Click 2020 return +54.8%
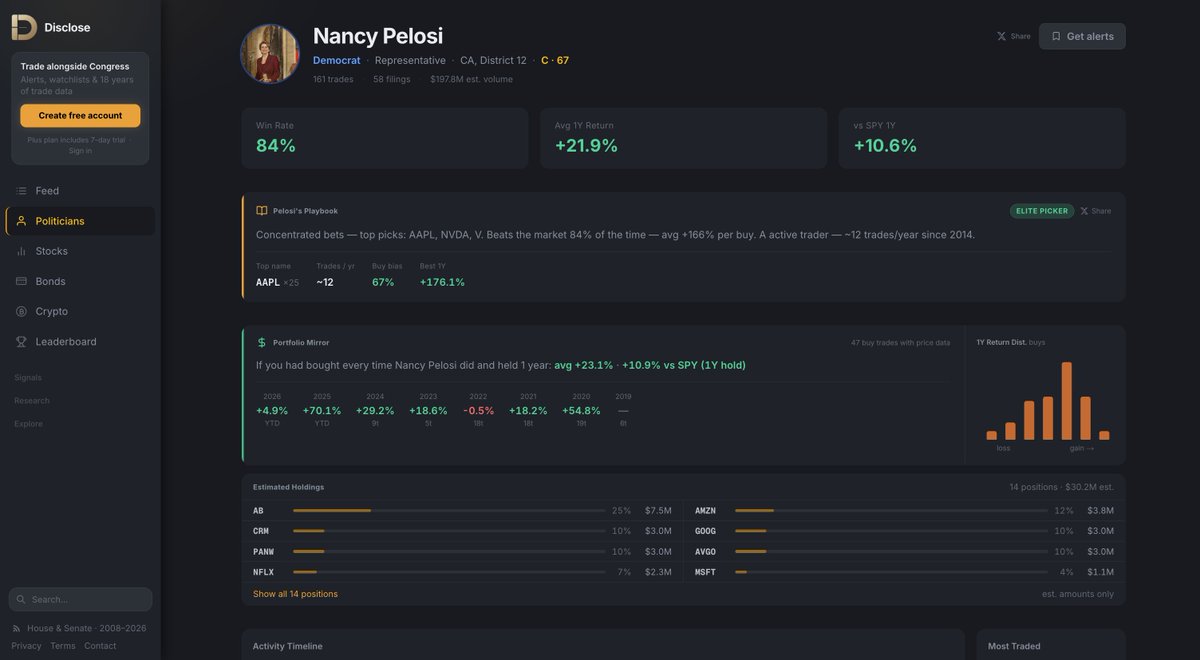This screenshot has width=1200, height=660. point(581,411)
